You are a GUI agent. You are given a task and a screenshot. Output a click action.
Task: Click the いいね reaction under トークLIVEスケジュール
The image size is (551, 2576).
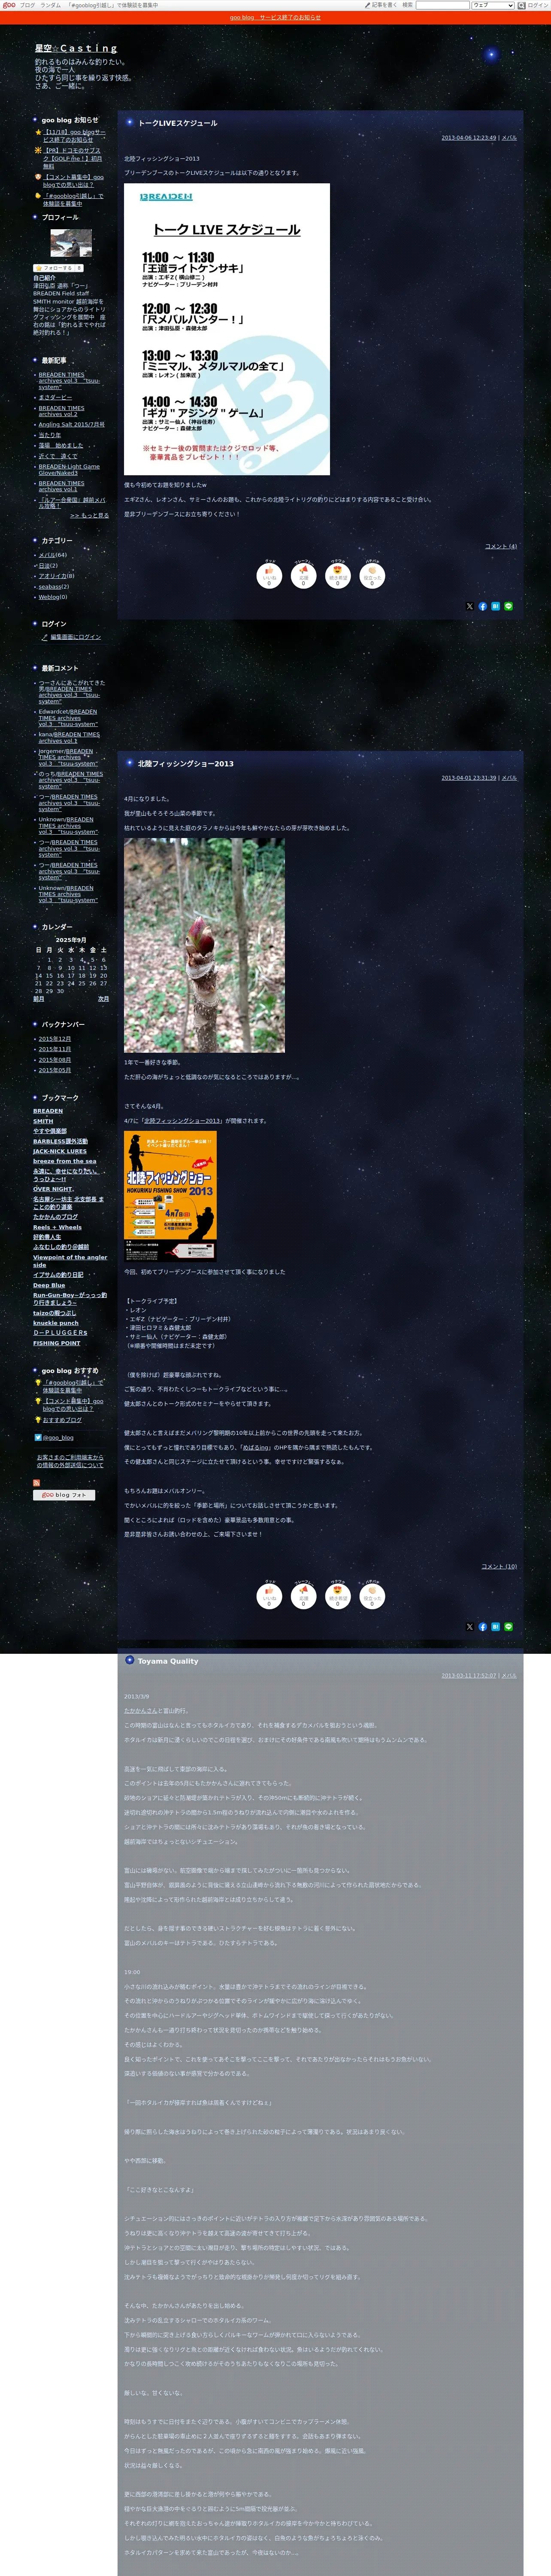tap(269, 575)
